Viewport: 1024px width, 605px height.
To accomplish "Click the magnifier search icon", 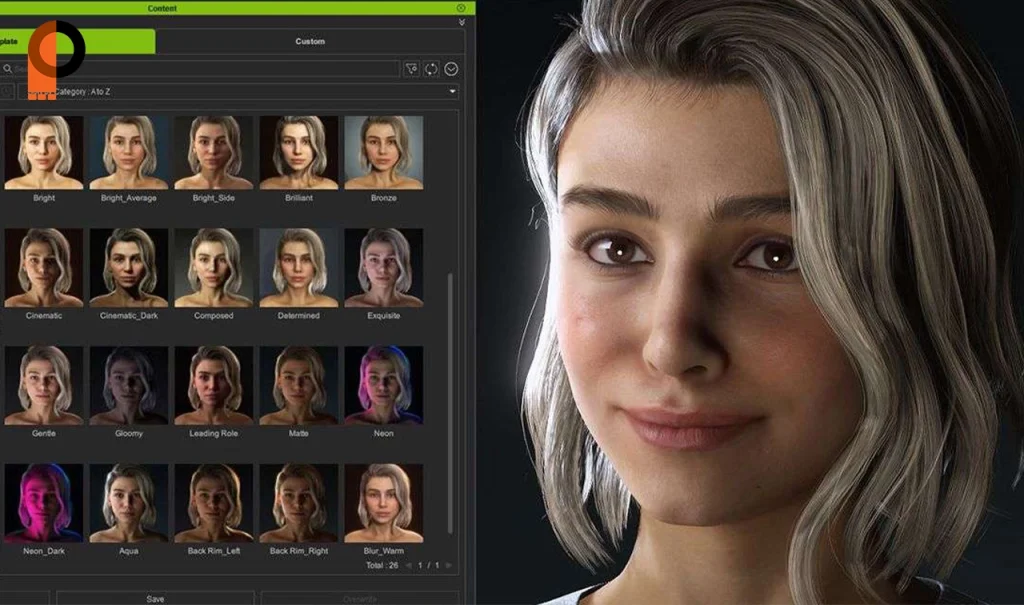I will pos(8,69).
